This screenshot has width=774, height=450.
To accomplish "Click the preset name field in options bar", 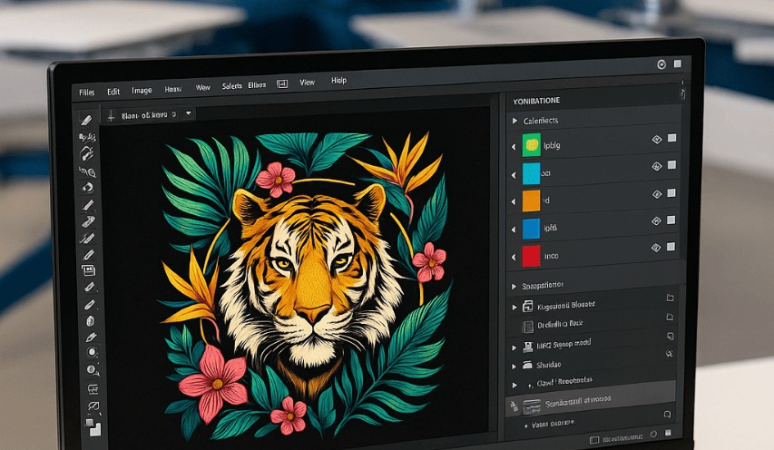I will pyautogui.click(x=149, y=115).
